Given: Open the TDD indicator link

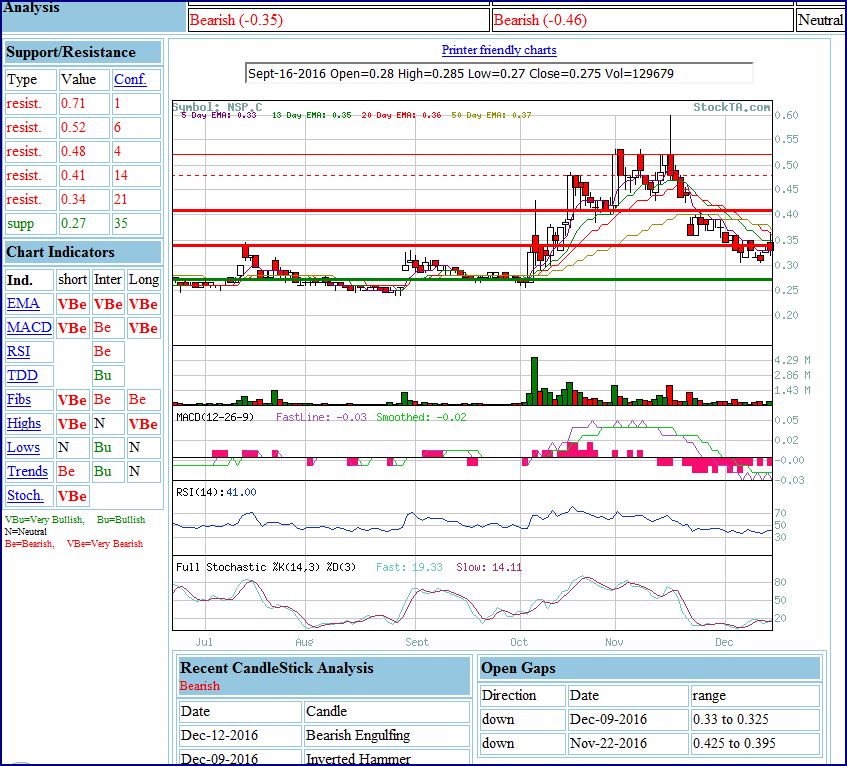Looking at the screenshot, I should coord(22,376).
